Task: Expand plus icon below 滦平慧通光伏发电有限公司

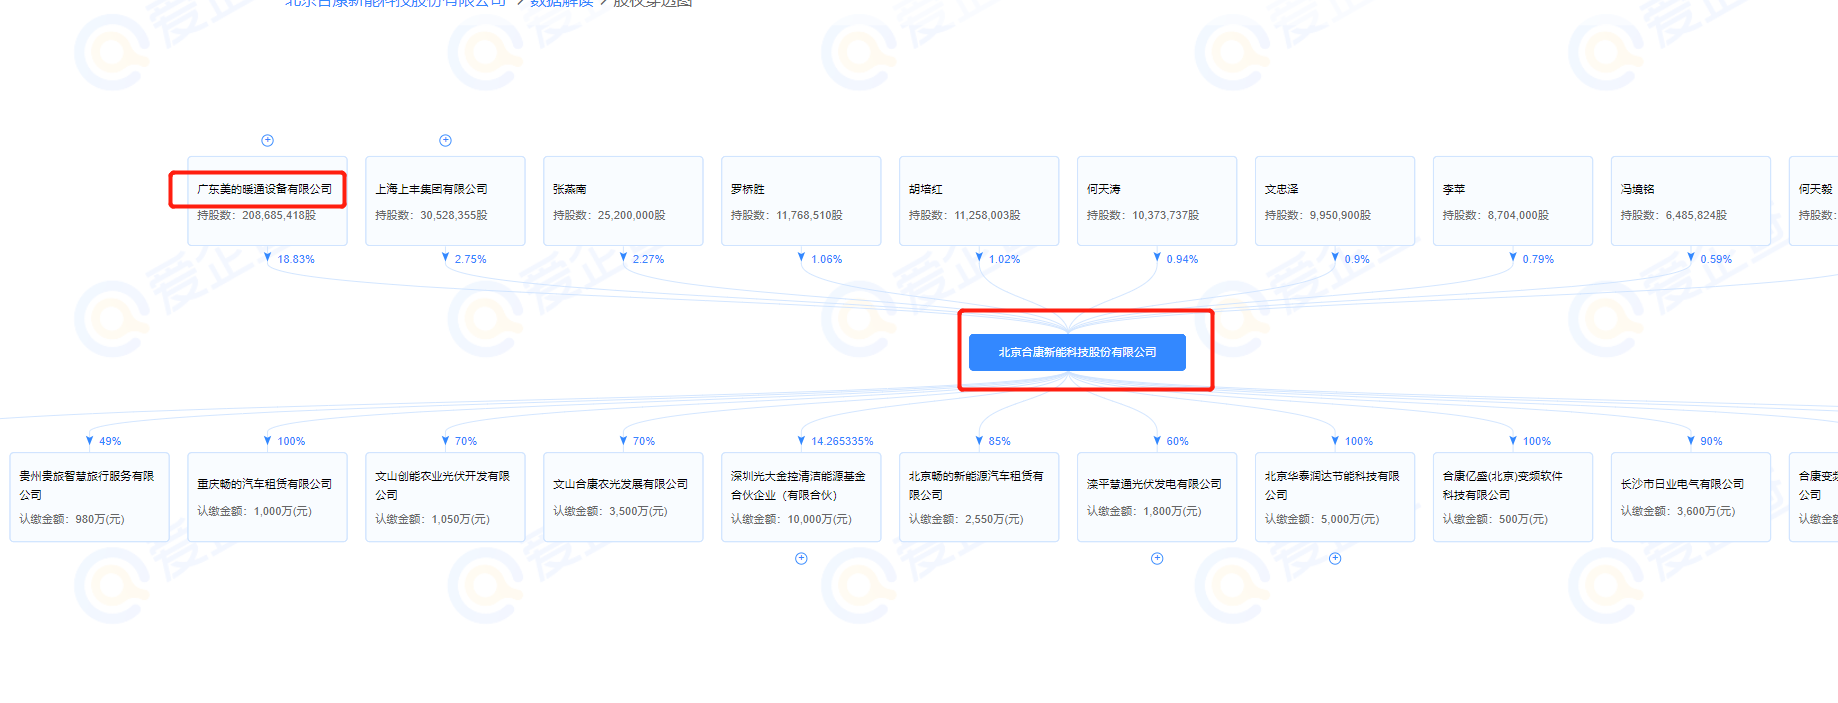Action: click(x=1157, y=559)
